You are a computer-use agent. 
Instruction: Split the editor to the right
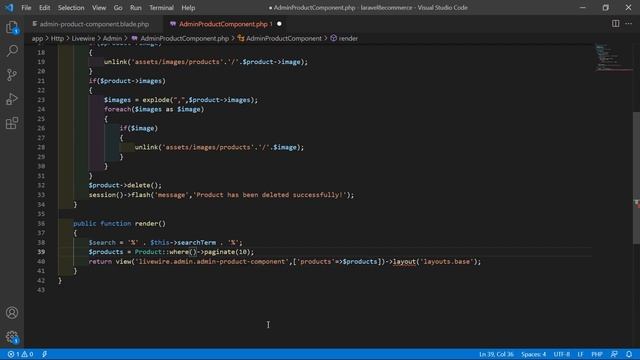tap(616, 24)
